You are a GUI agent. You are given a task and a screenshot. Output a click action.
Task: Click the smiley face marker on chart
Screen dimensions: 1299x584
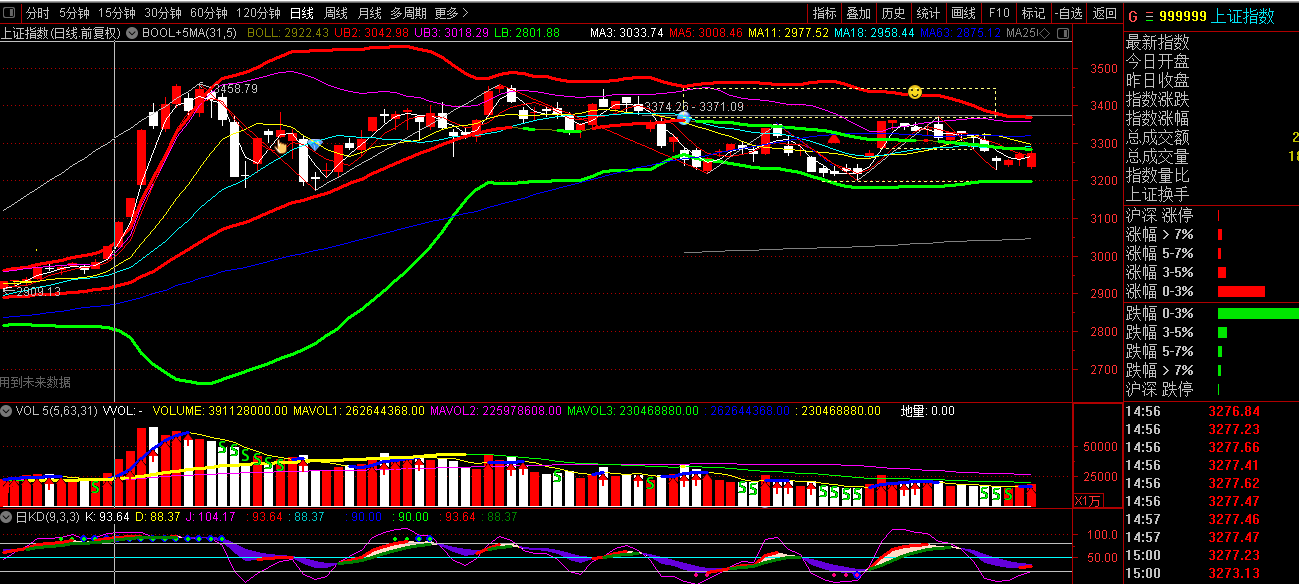click(914, 92)
